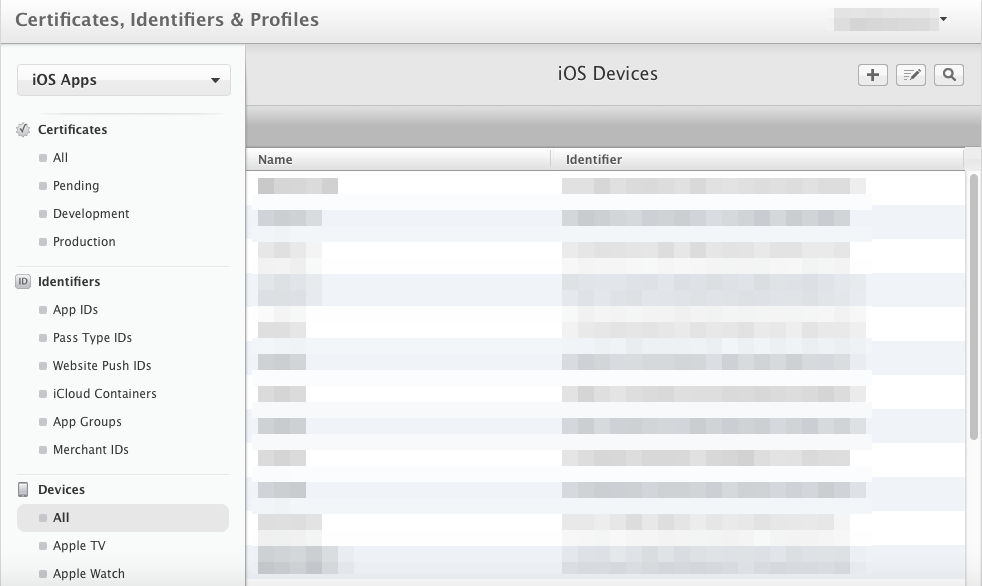Open Production certificates

pyautogui.click(x=84, y=242)
